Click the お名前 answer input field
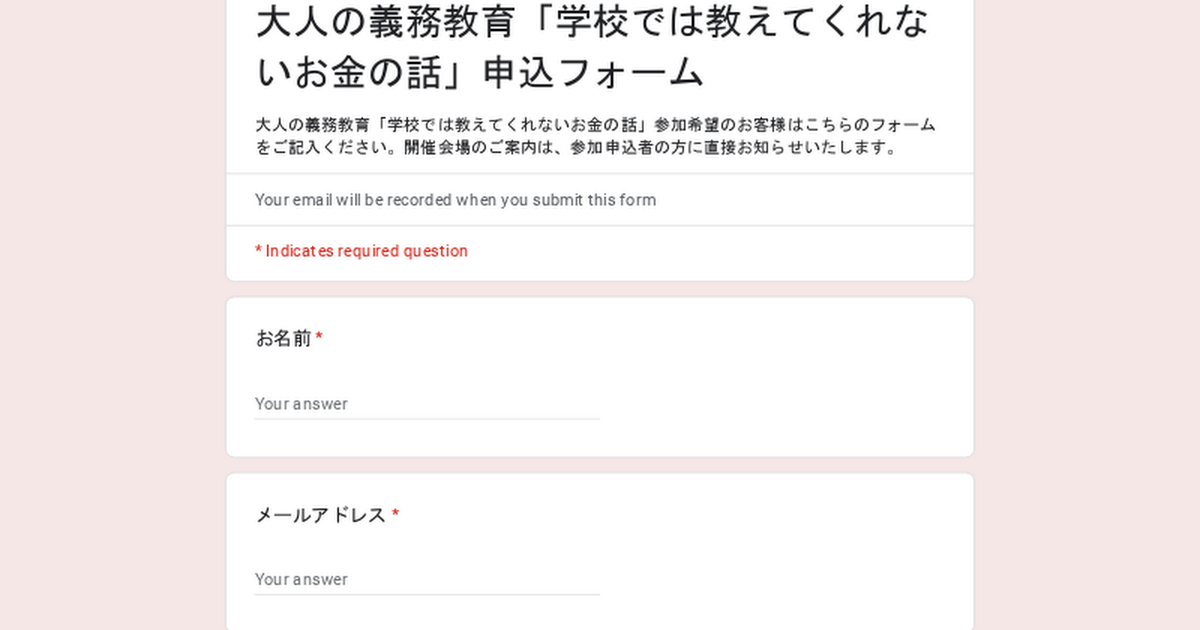 coord(427,404)
